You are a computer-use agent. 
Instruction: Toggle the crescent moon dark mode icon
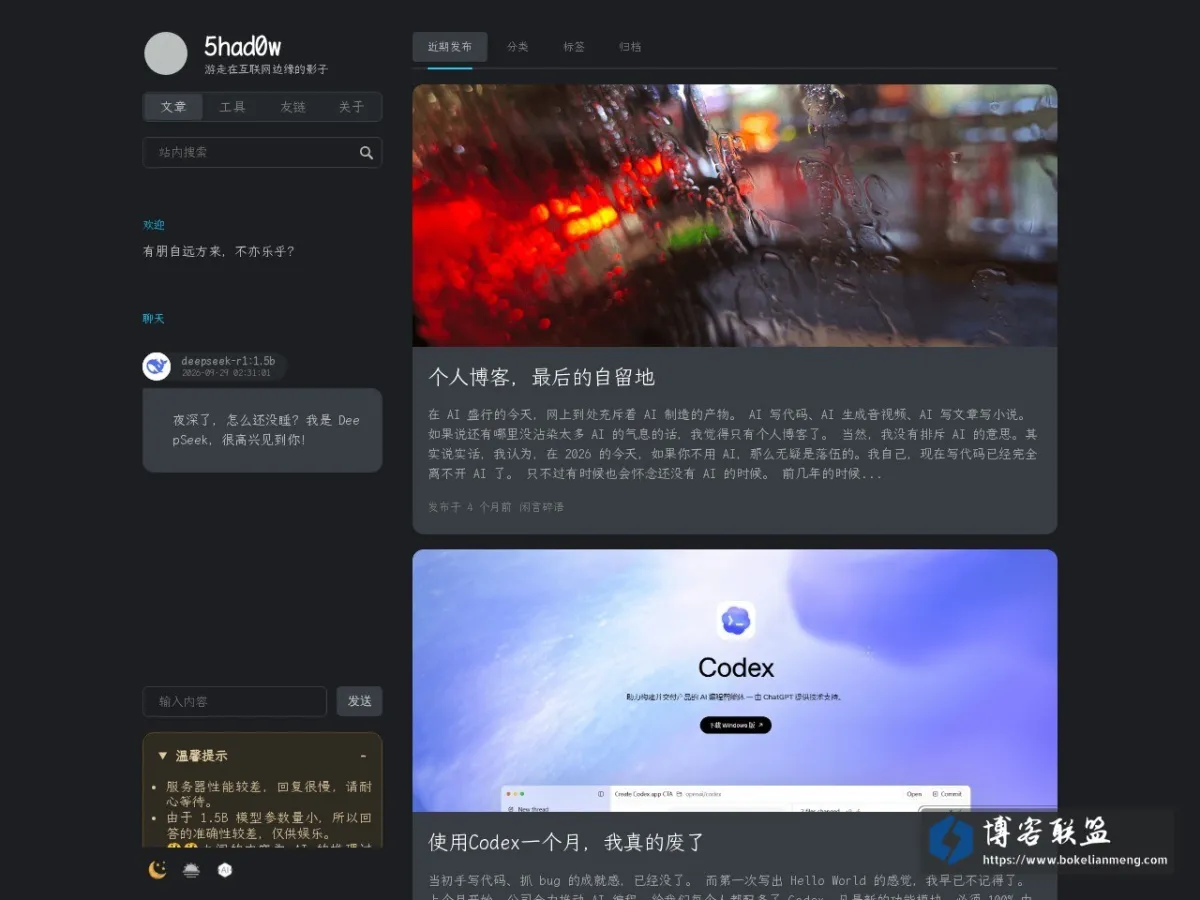point(157,870)
